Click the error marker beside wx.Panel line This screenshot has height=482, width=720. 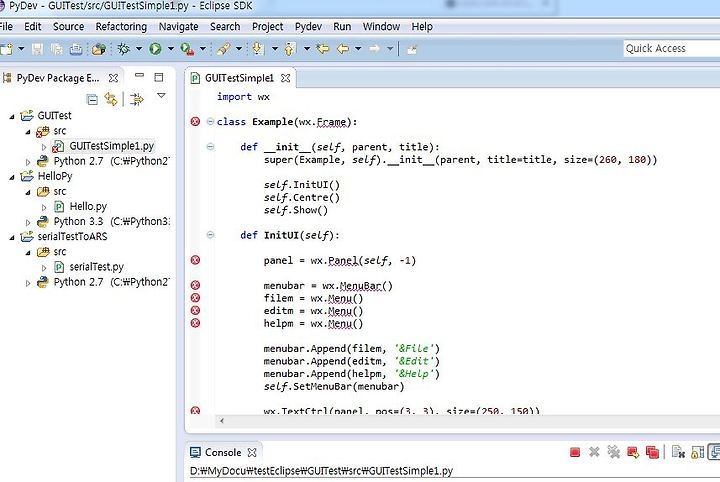pyautogui.click(x=195, y=260)
